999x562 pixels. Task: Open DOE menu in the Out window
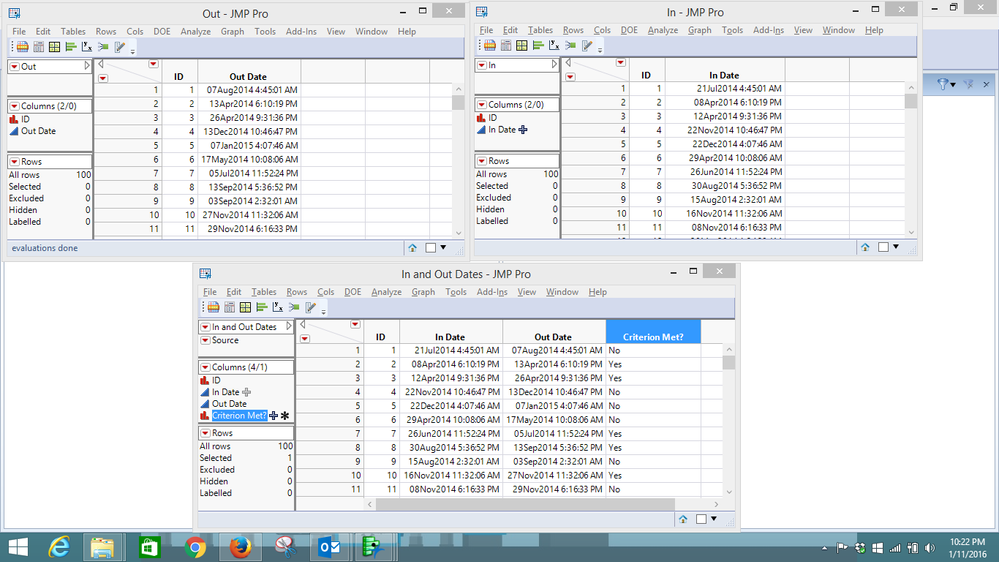point(162,31)
